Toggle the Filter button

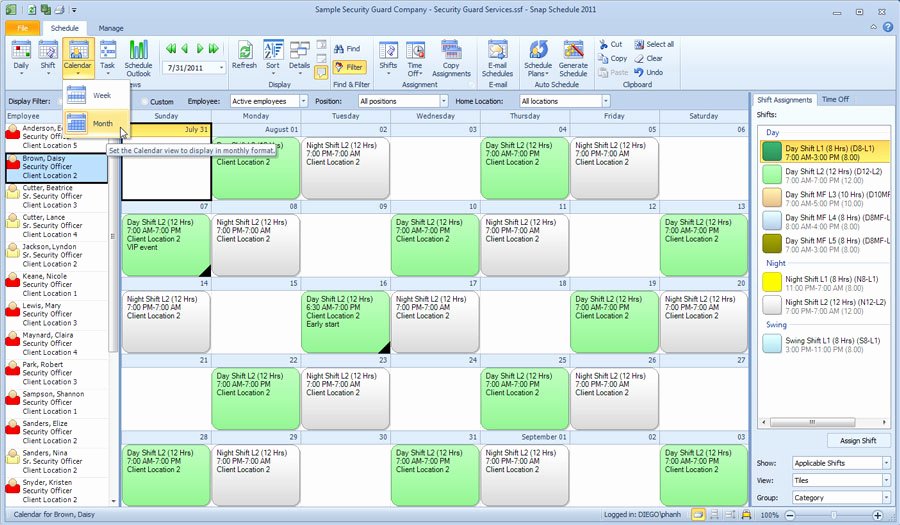point(349,67)
